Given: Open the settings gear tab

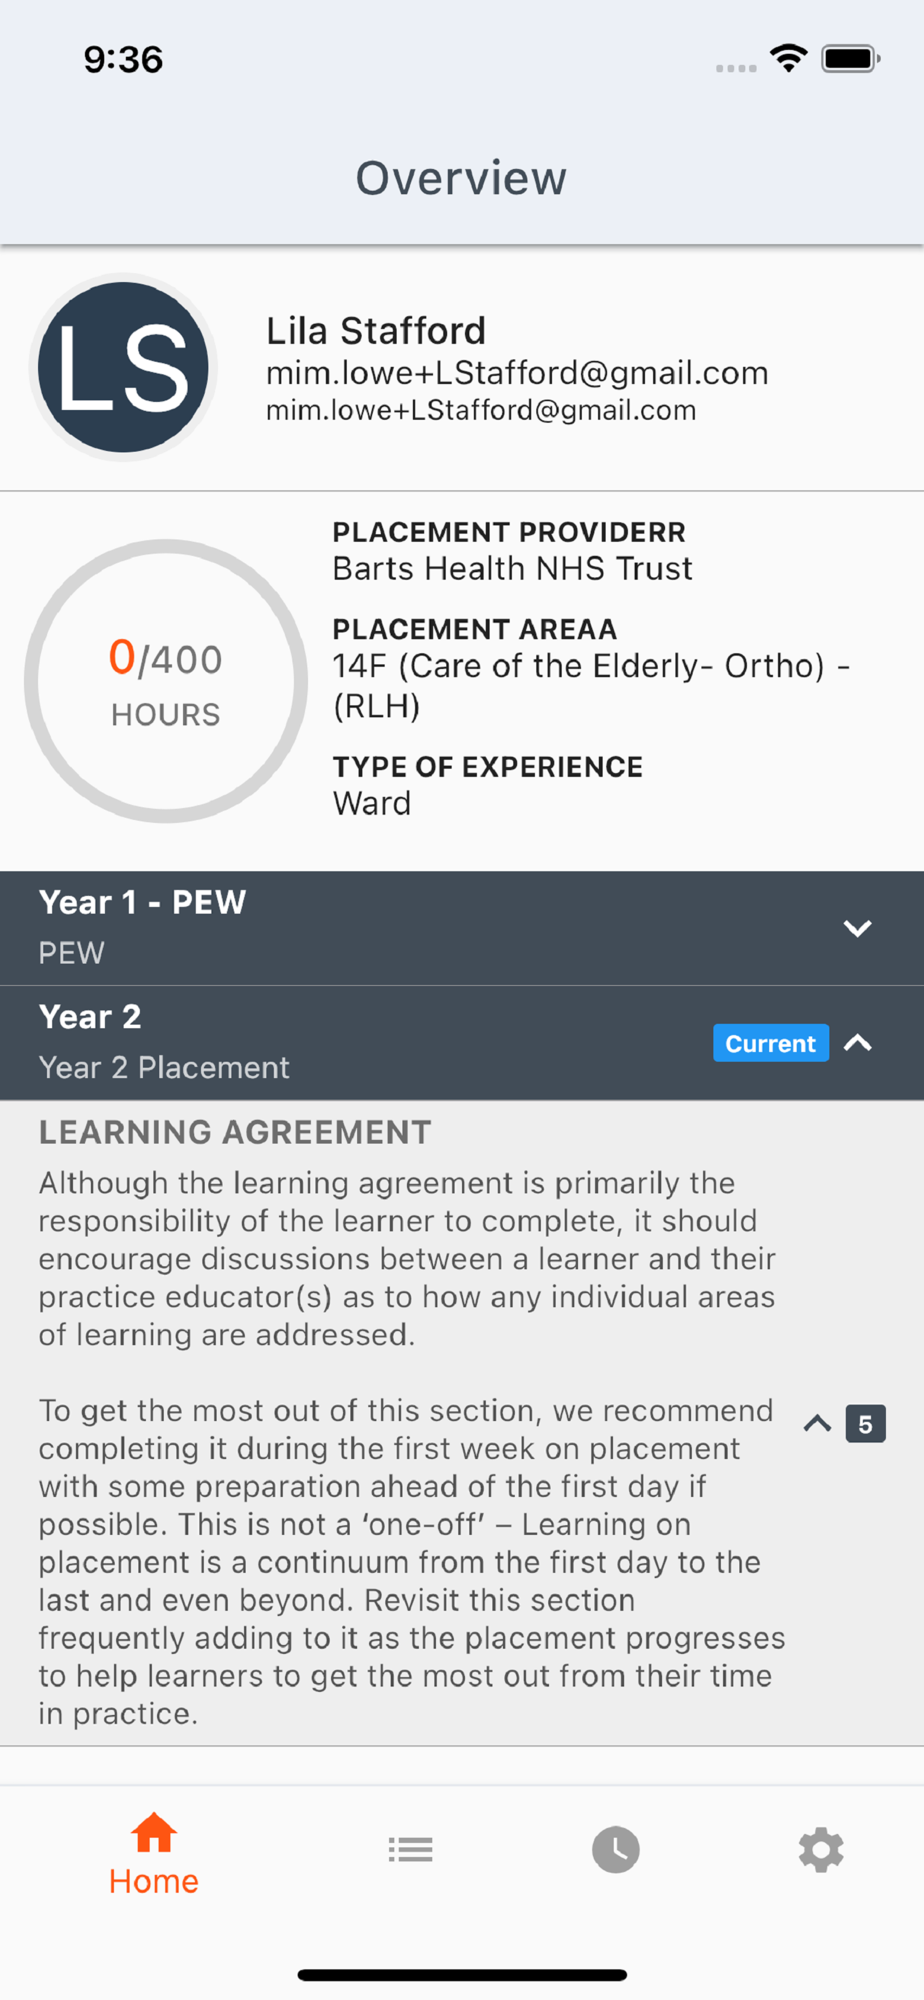Looking at the screenshot, I should click(x=821, y=1849).
